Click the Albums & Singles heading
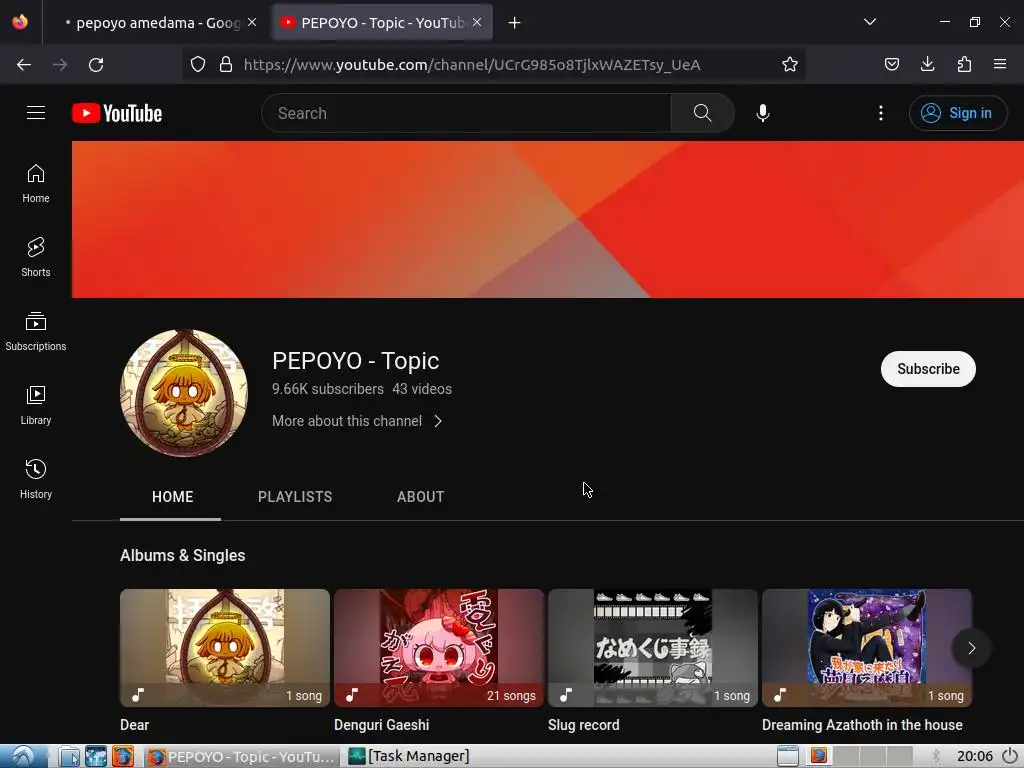 pos(183,555)
